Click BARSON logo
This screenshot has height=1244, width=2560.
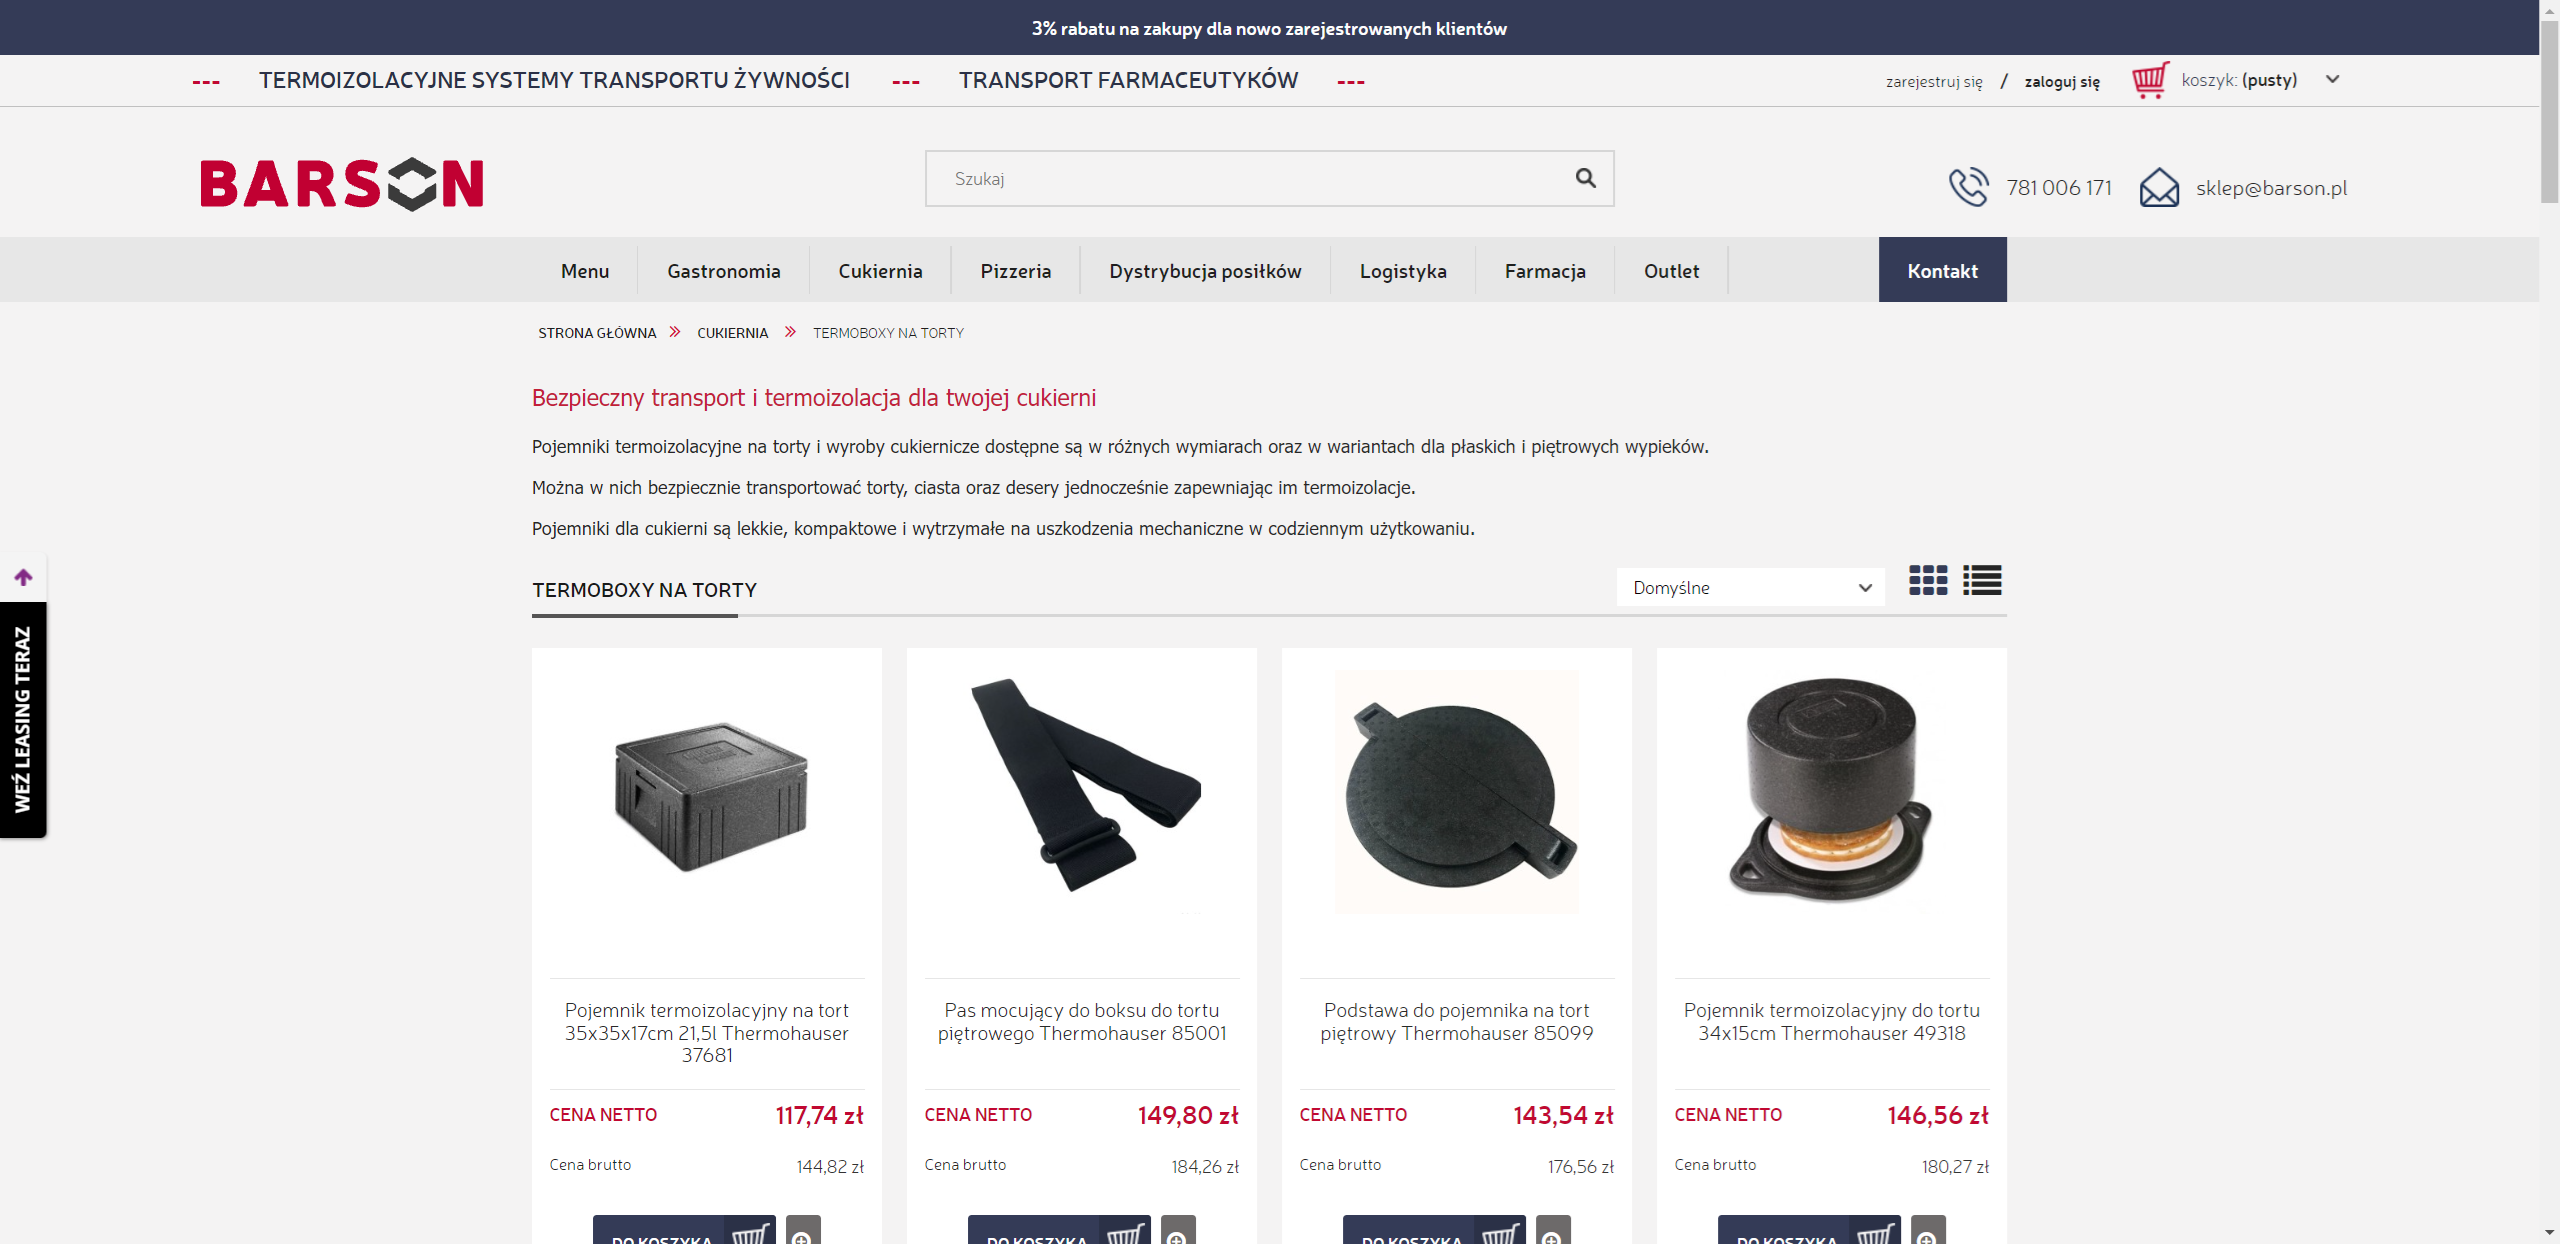[342, 184]
